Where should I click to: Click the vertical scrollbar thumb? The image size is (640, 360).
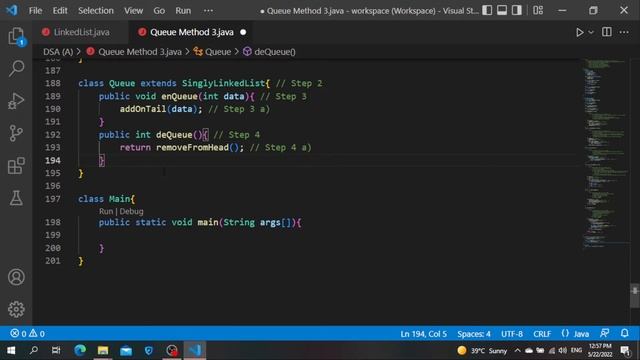pyautogui.click(x=634, y=295)
